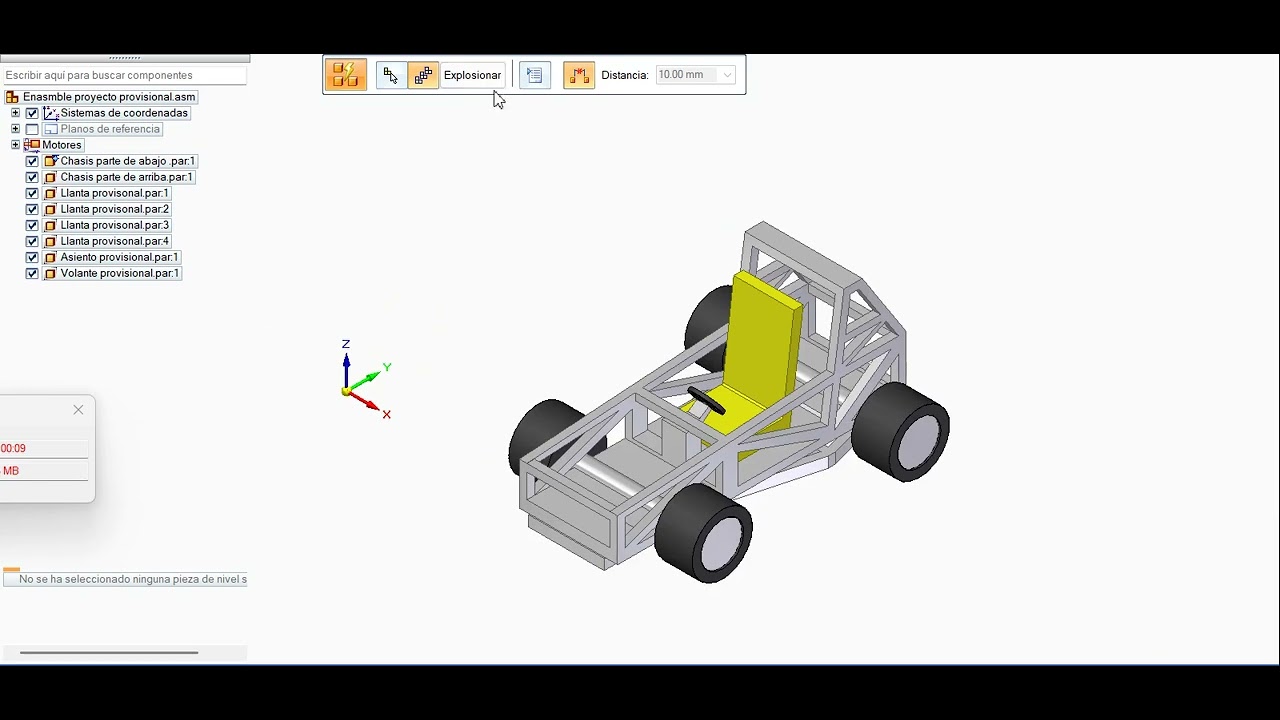Click the XYZ orientation triad
Screen dimensions: 1280x720
pyautogui.click(x=365, y=380)
